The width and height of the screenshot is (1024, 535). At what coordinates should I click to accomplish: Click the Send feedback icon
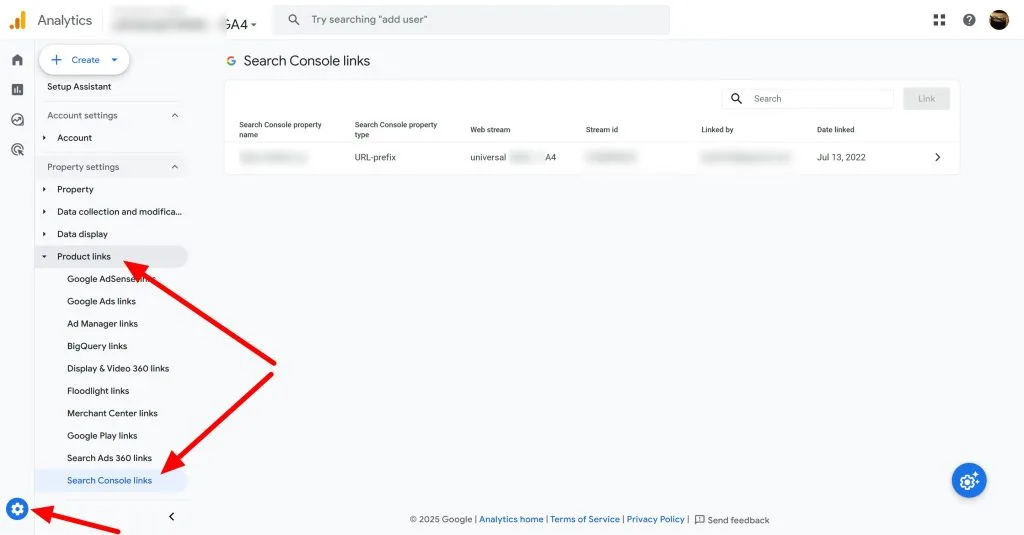(699, 520)
